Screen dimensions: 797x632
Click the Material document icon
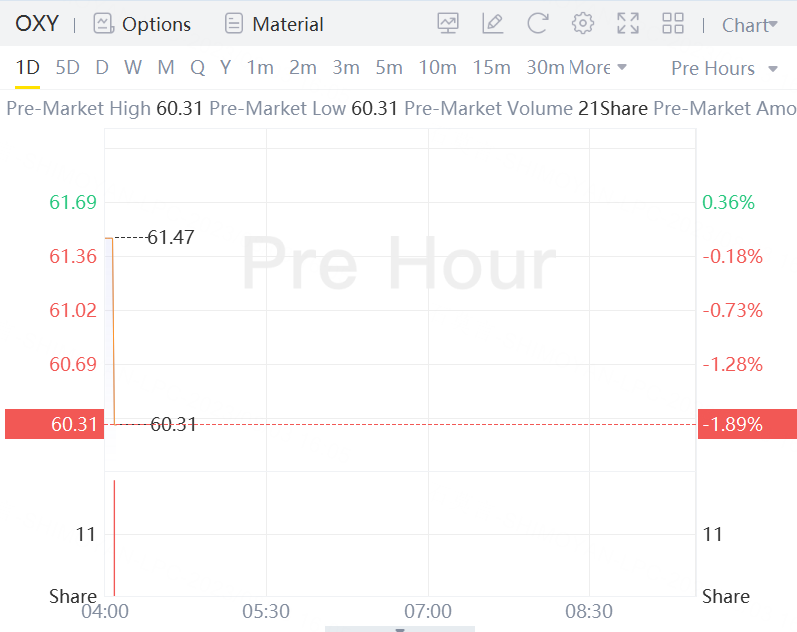click(234, 24)
